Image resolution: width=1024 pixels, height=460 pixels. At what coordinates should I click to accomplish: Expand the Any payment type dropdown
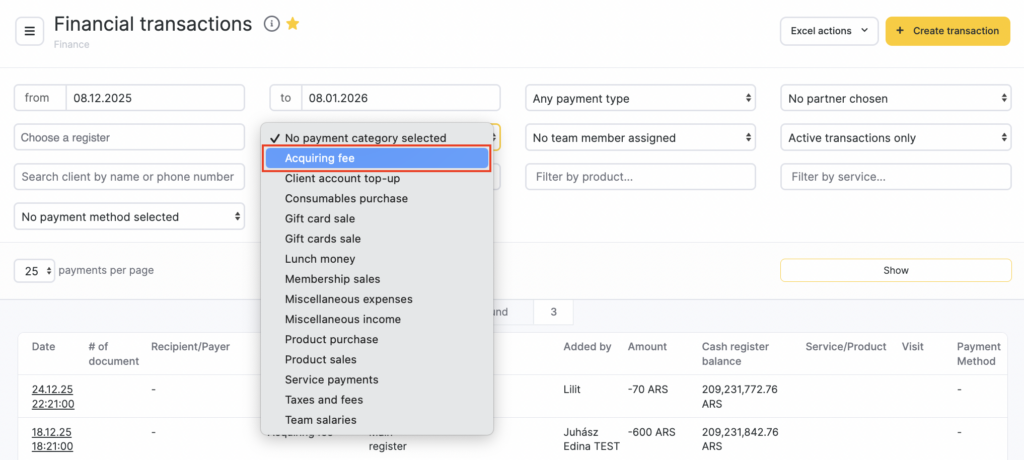pyautogui.click(x=640, y=98)
